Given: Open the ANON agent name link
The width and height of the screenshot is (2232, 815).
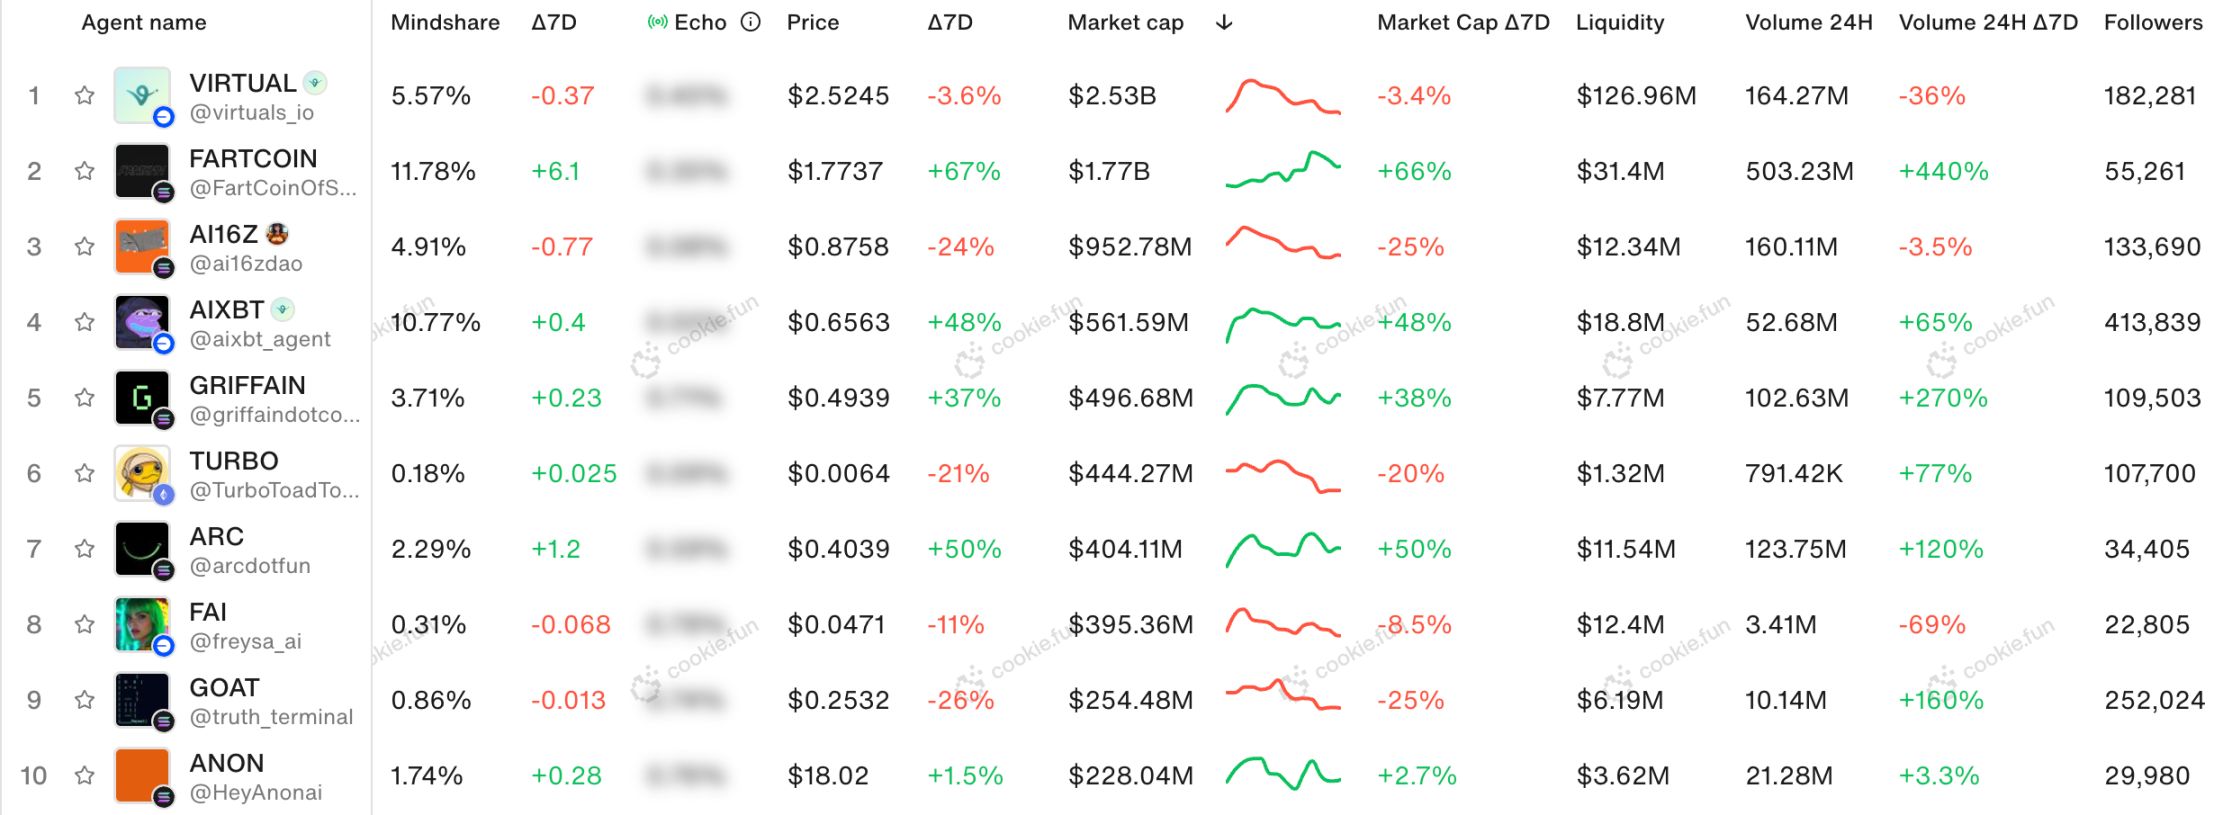Looking at the screenshot, I should pyautogui.click(x=227, y=763).
